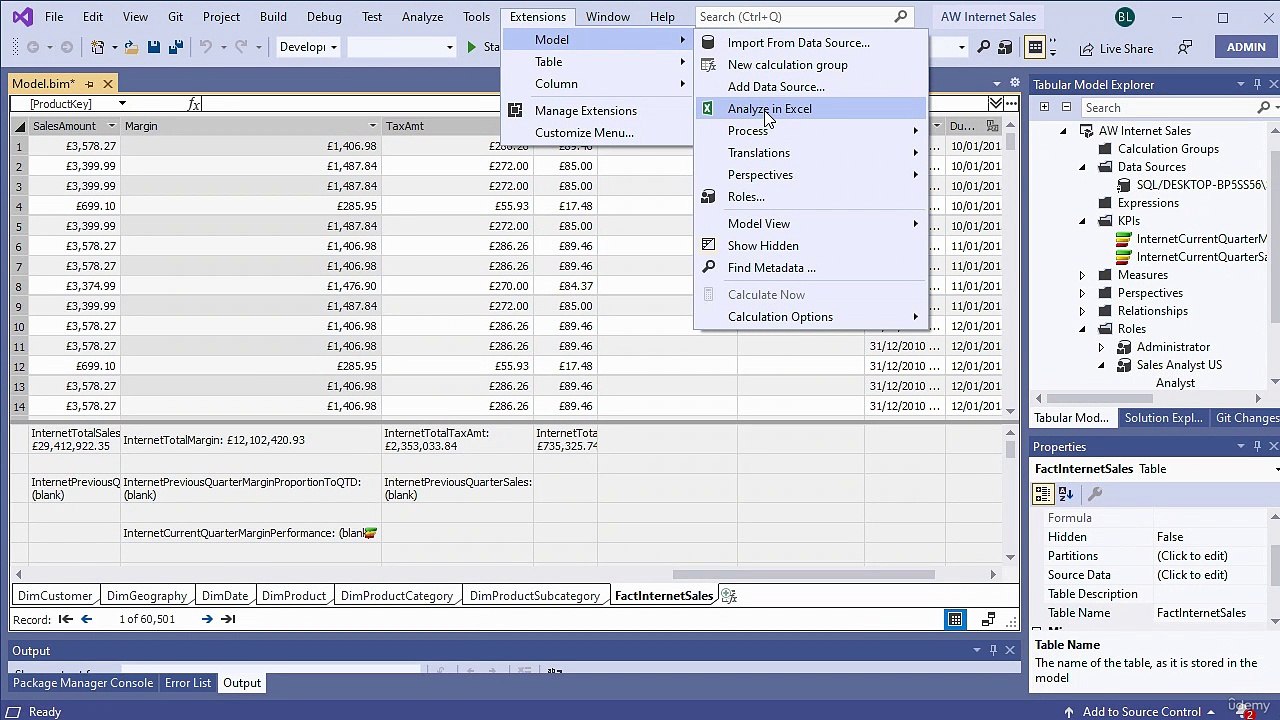Click the Undo toolbar icon

coord(206,47)
